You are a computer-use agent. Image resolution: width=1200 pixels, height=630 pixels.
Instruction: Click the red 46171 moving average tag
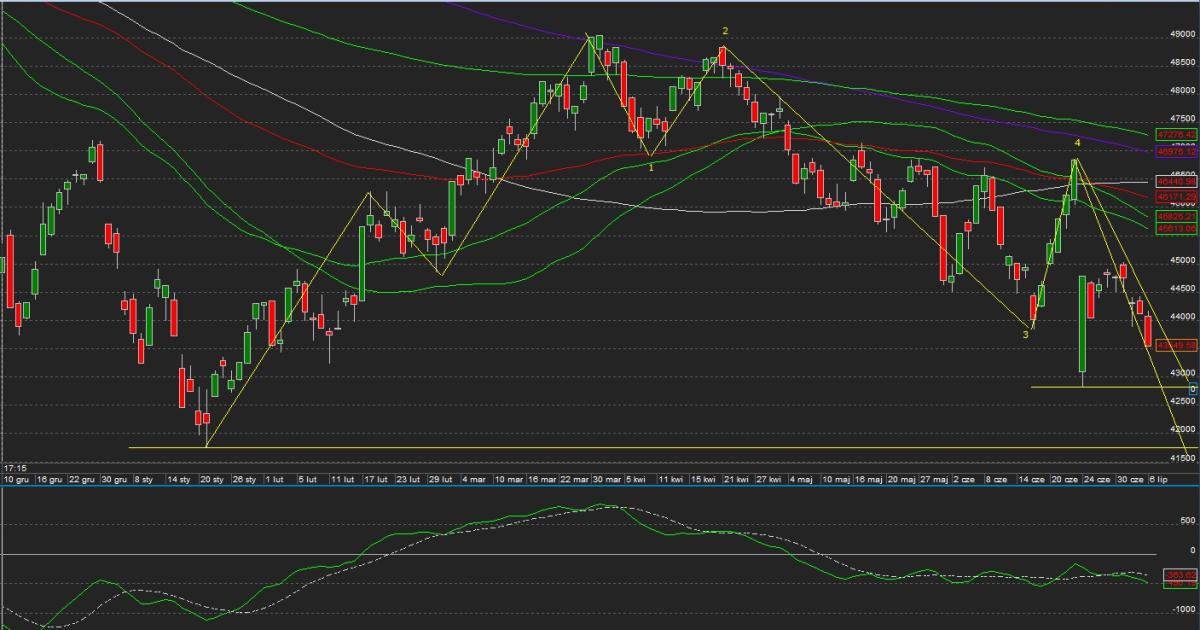coord(1176,197)
